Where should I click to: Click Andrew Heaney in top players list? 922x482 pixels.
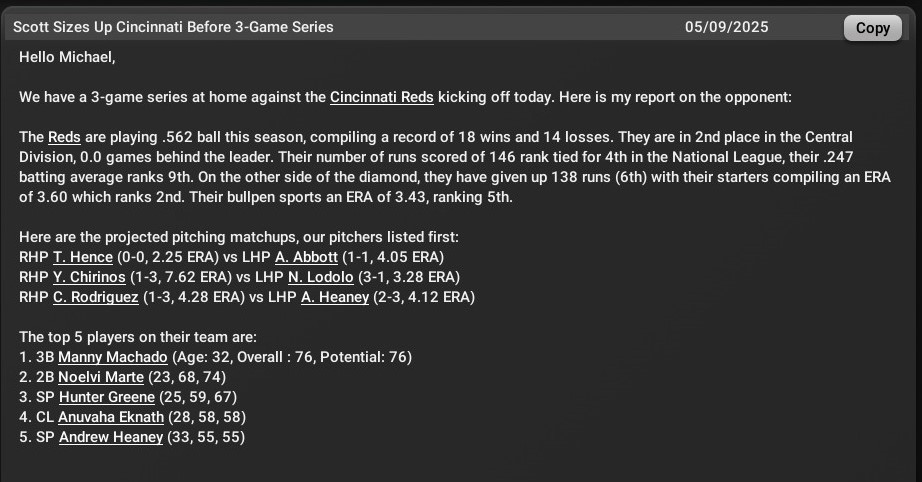click(x=111, y=437)
